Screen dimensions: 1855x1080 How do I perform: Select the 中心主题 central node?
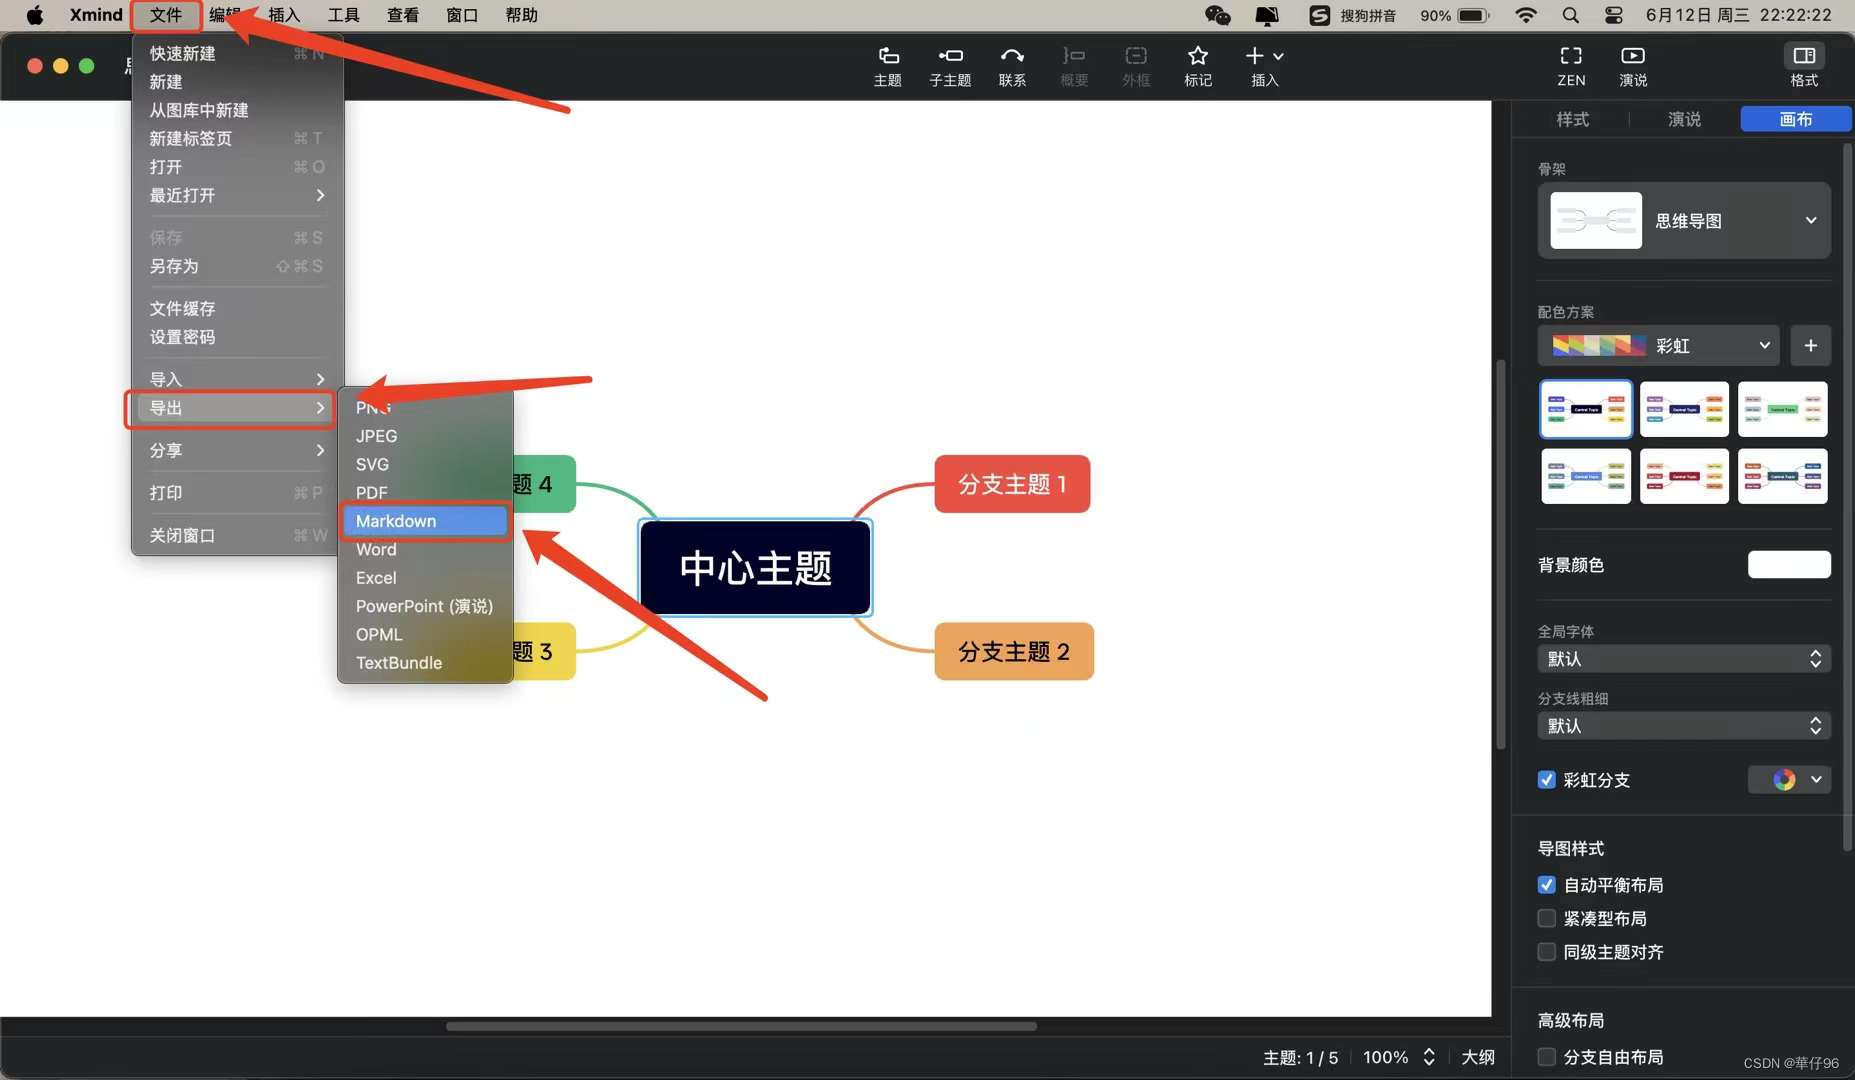[755, 568]
